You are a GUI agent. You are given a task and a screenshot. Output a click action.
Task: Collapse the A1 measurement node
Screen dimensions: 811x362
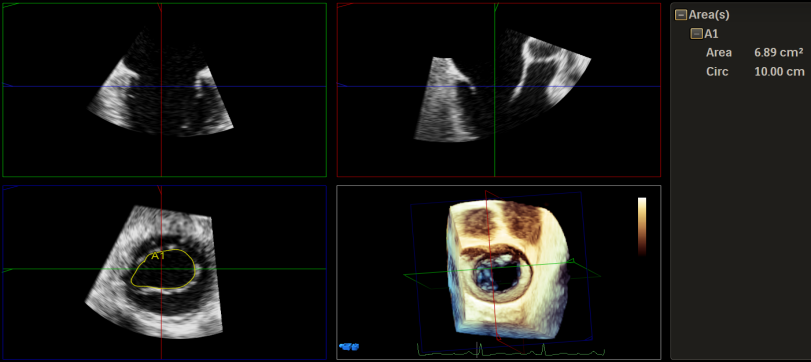(x=697, y=34)
